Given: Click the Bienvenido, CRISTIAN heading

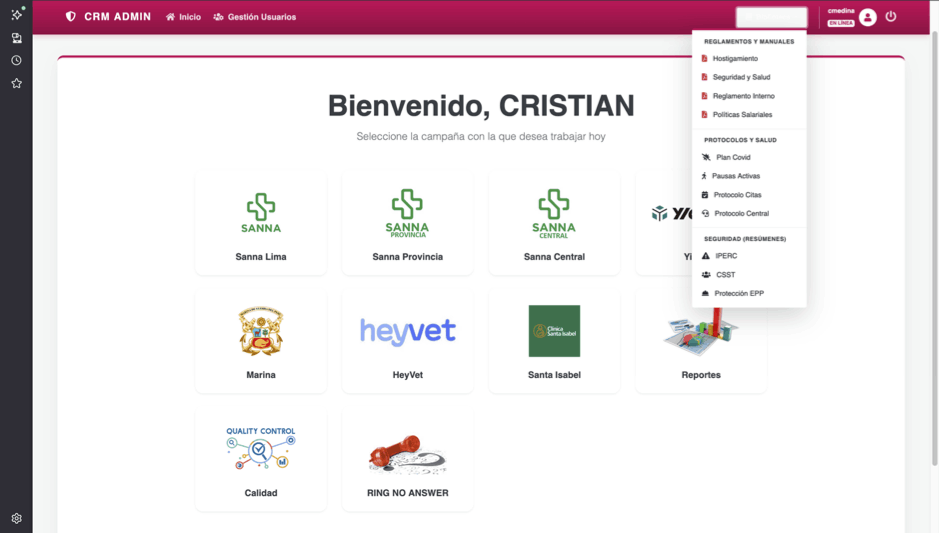Looking at the screenshot, I should click(x=481, y=106).
